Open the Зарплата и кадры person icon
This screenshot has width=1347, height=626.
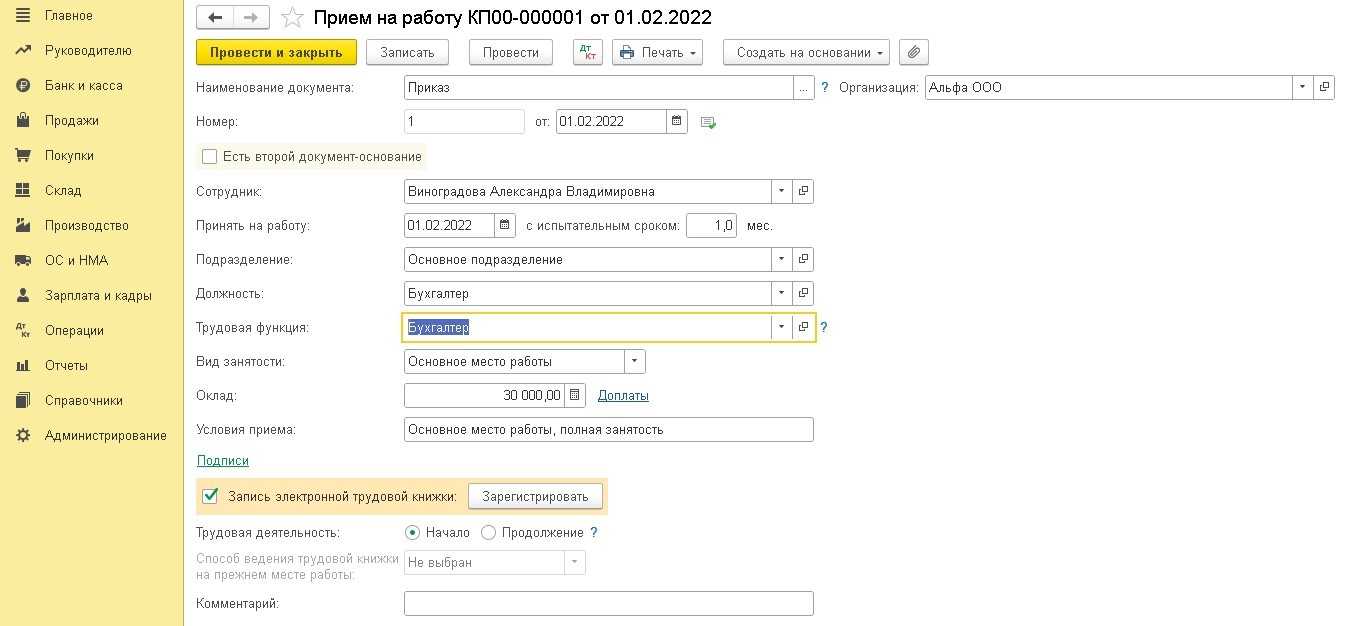tap(23, 296)
